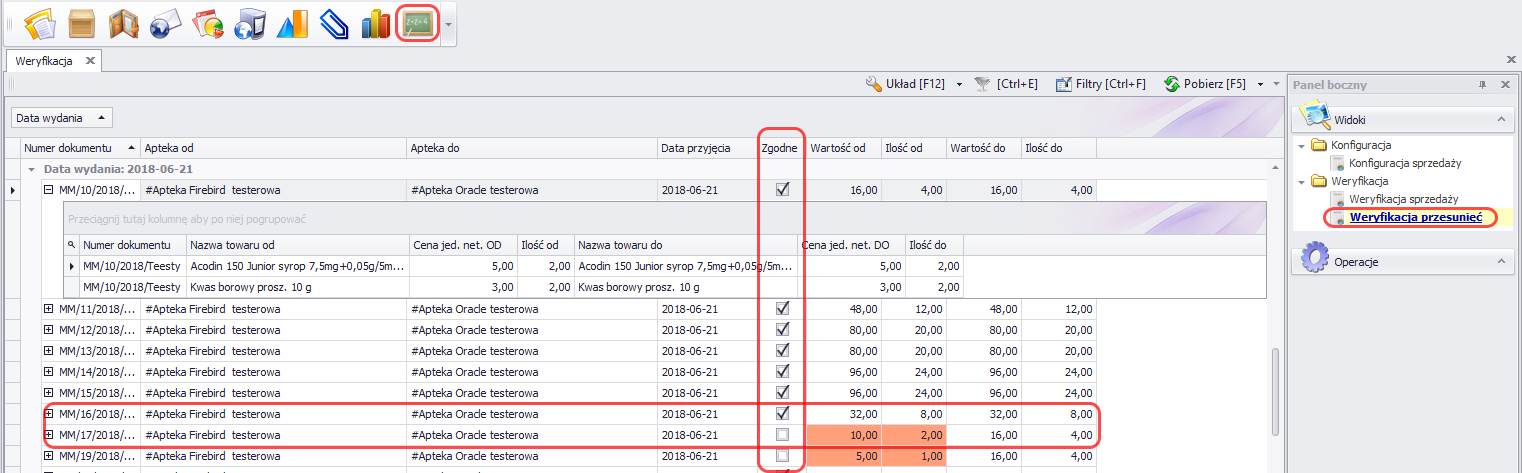Viewport: 1522px width, 473px height.
Task: Switch to the Weryfikacja tab
Action: coord(44,61)
